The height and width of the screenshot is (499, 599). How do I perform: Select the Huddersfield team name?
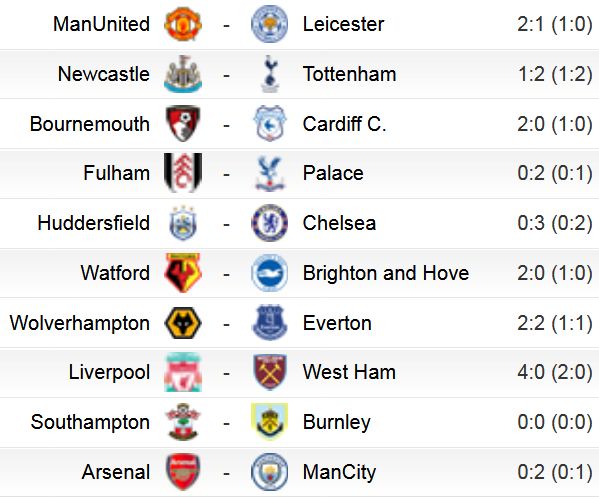coord(94,223)
